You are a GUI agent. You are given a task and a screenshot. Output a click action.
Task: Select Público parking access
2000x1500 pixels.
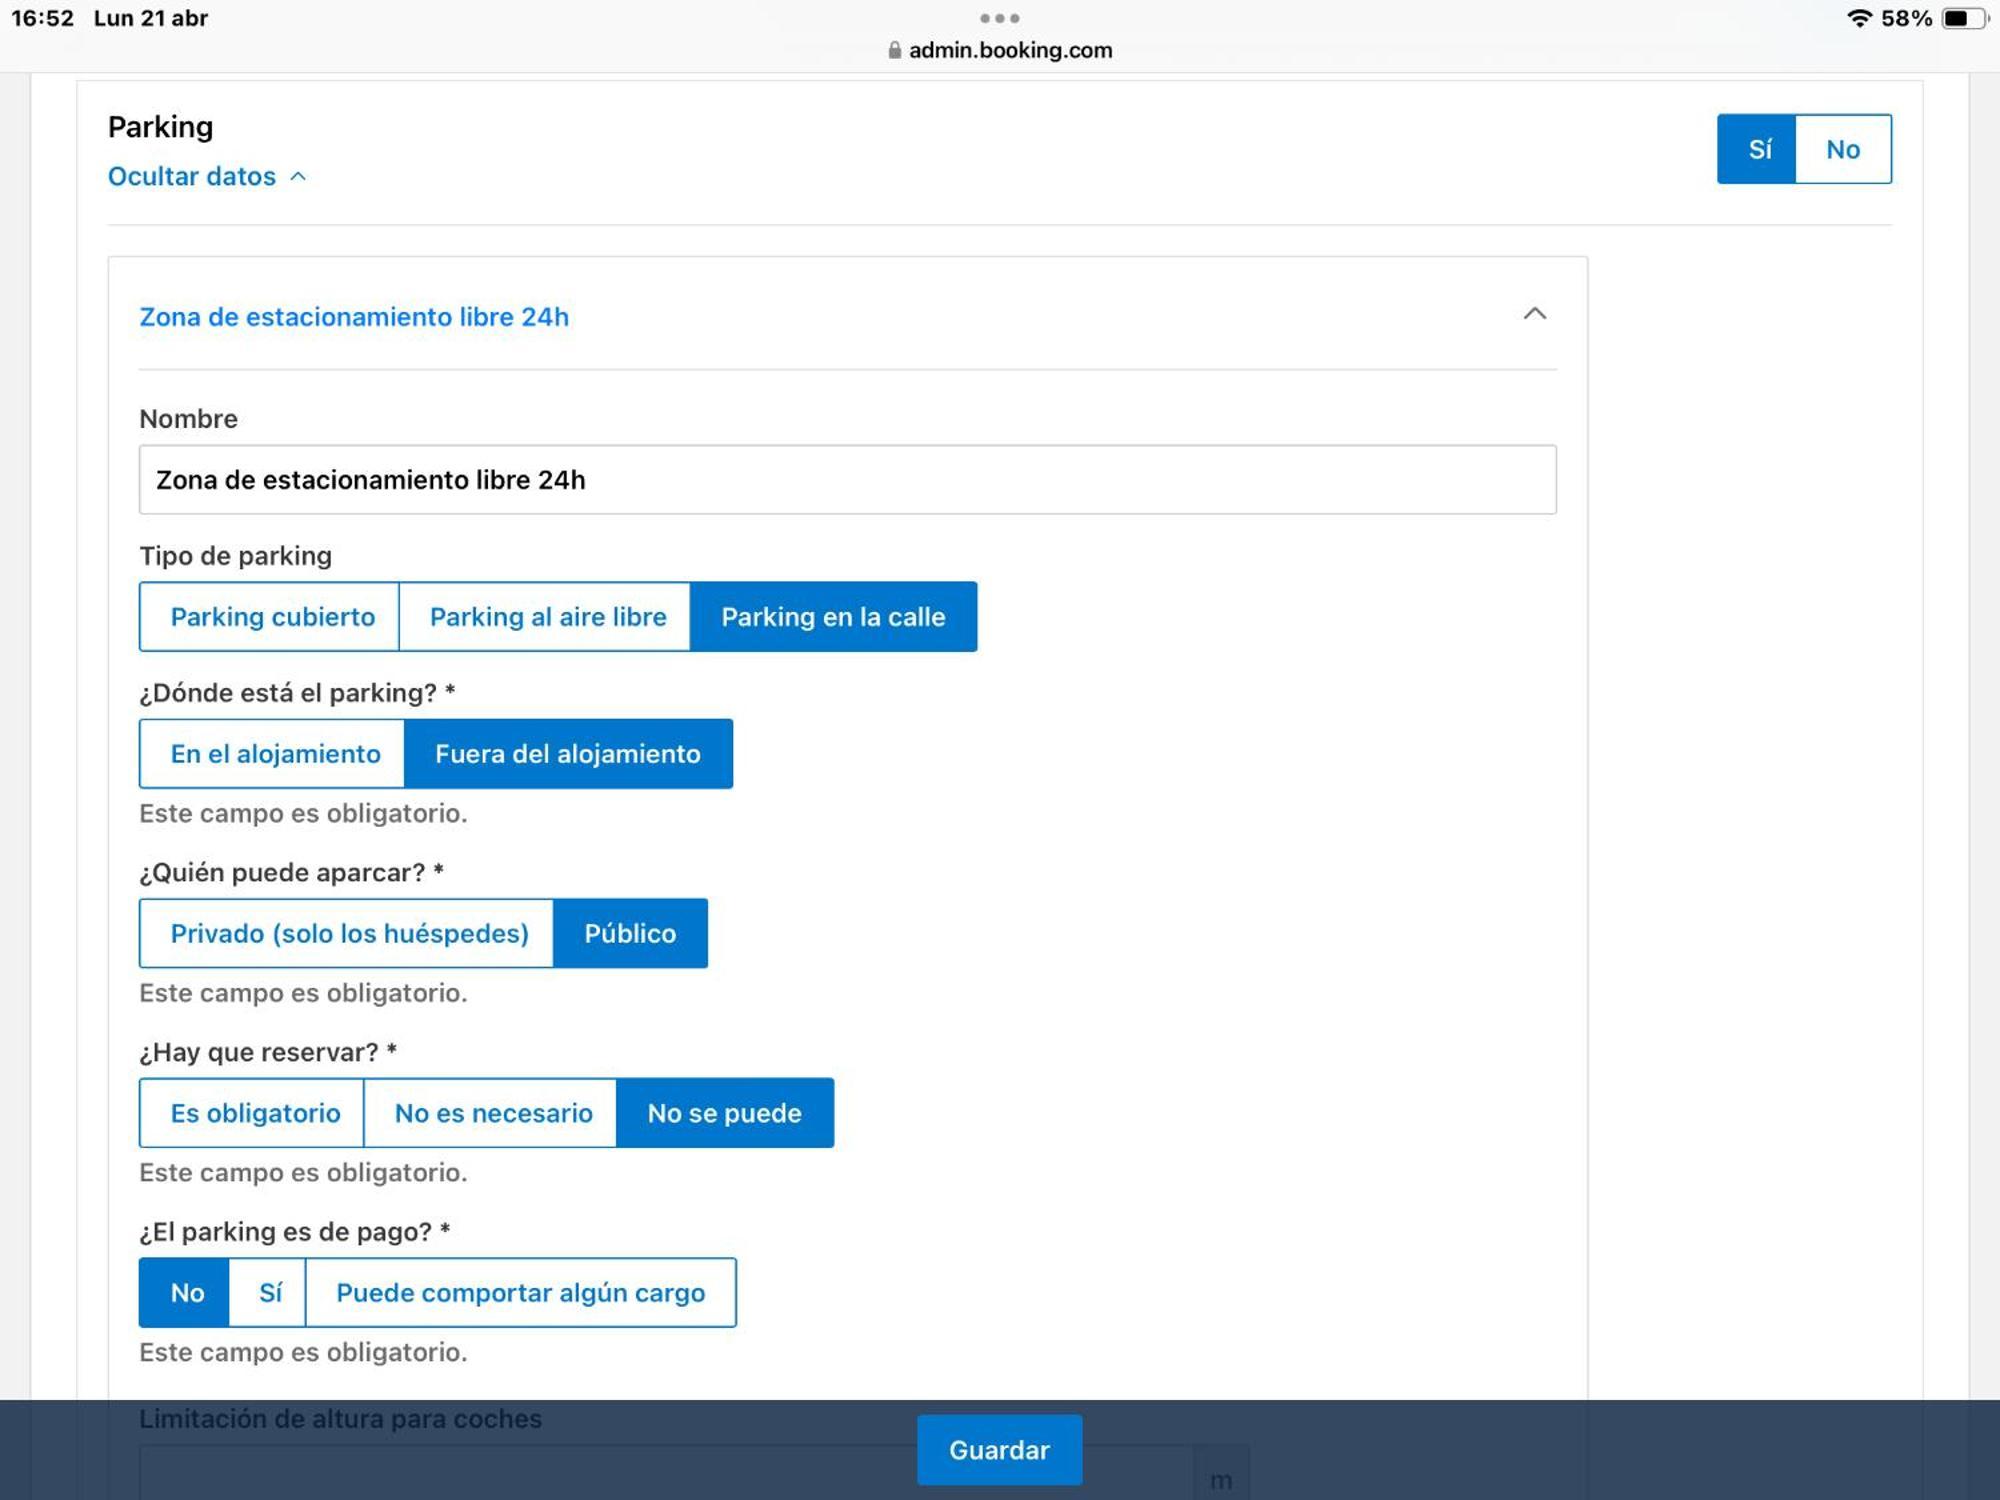pos(630,933)
